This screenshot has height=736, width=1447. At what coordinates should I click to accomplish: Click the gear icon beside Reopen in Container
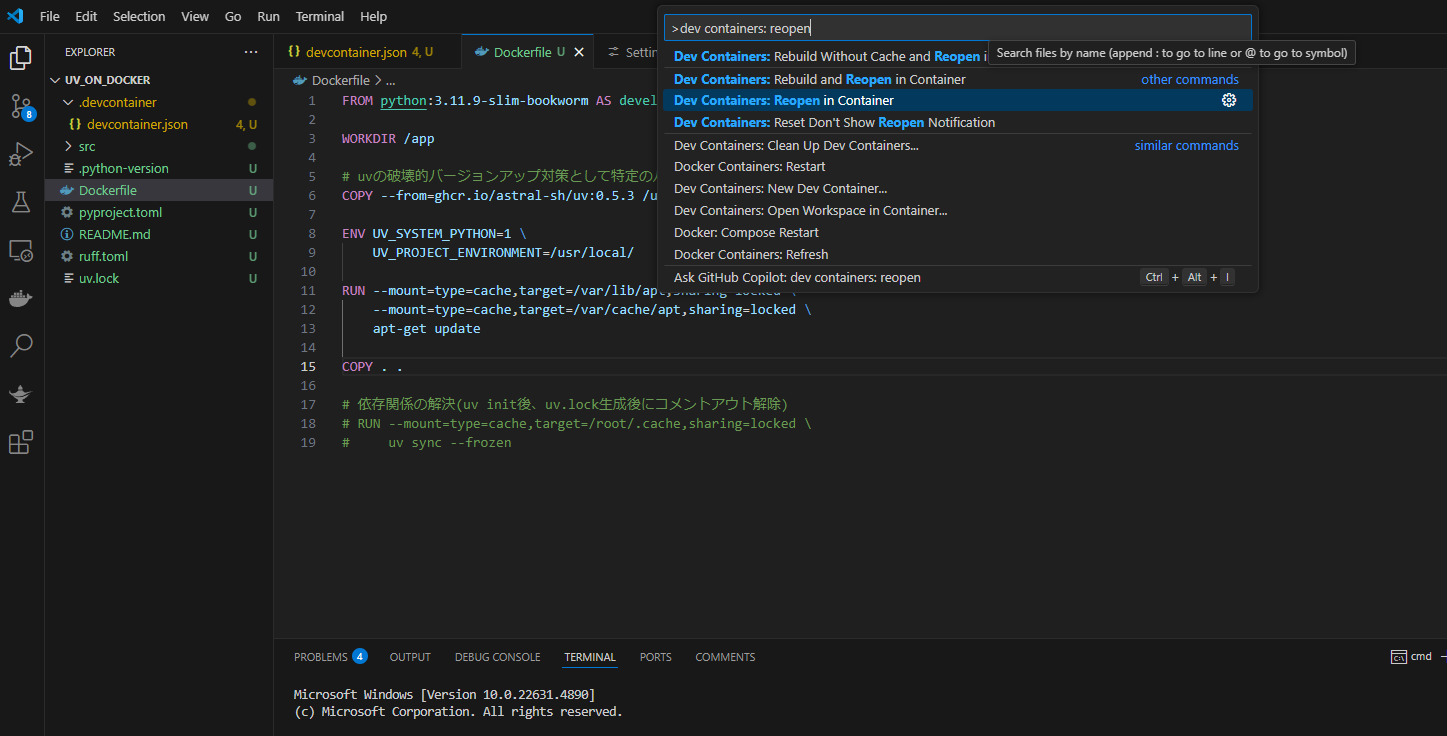pos(1229,100)
